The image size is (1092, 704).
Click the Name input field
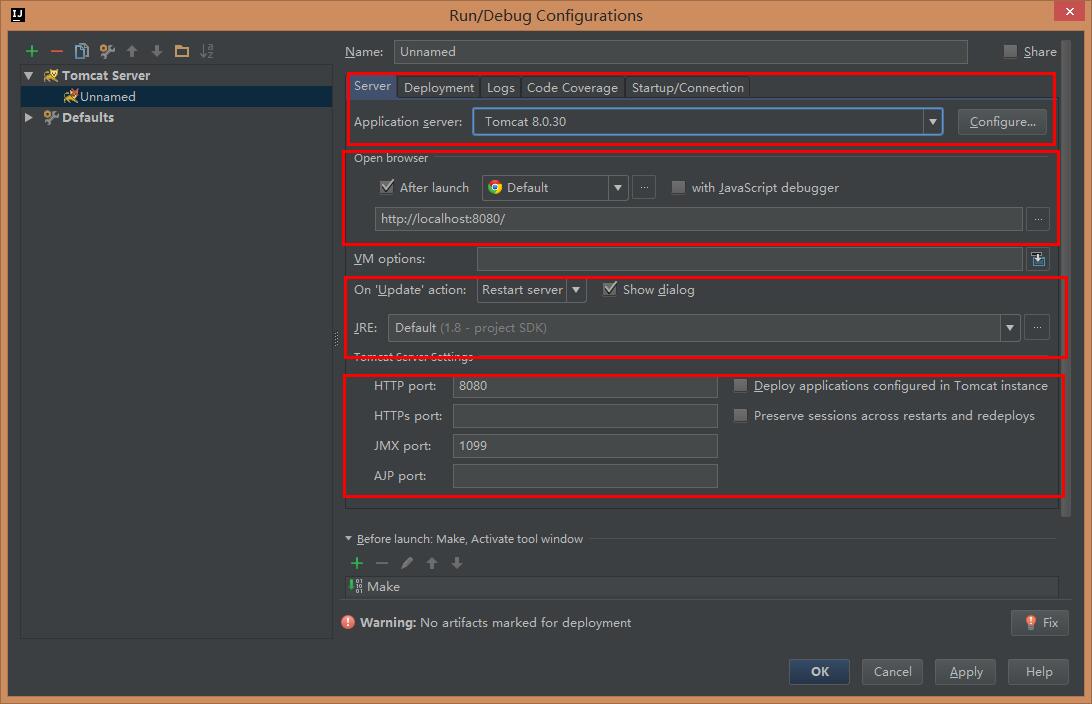point(680,52)
